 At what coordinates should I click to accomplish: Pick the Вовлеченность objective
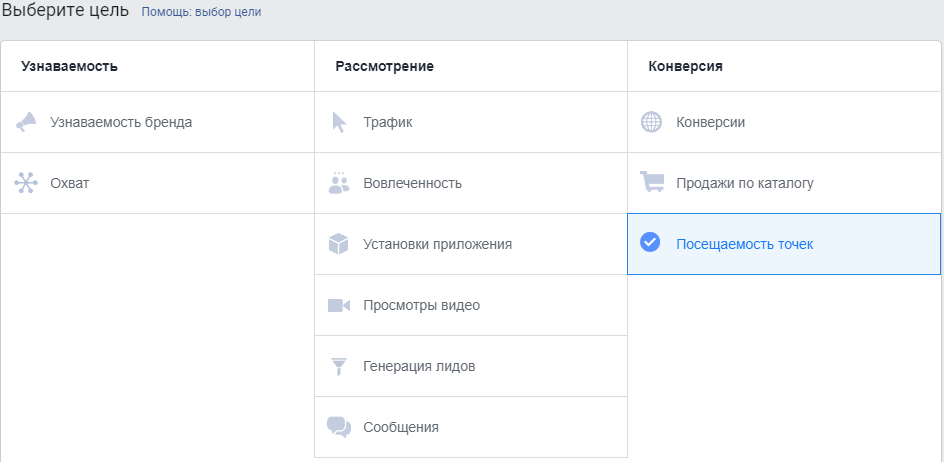412,183
